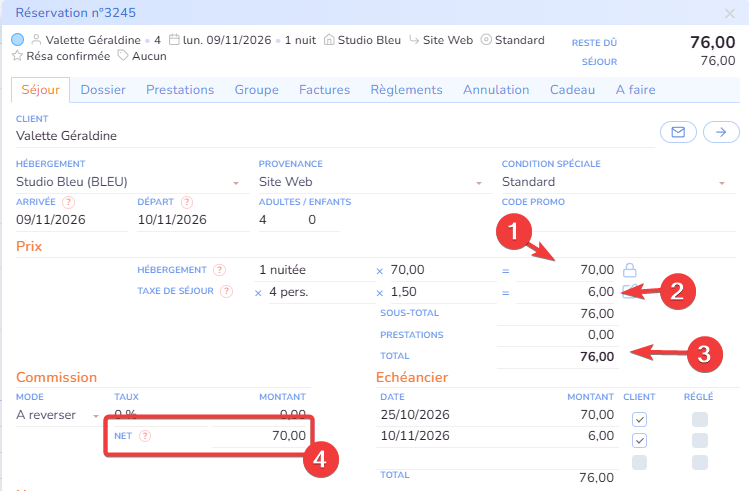Open the Provenance Site Web dropdown

479,183
